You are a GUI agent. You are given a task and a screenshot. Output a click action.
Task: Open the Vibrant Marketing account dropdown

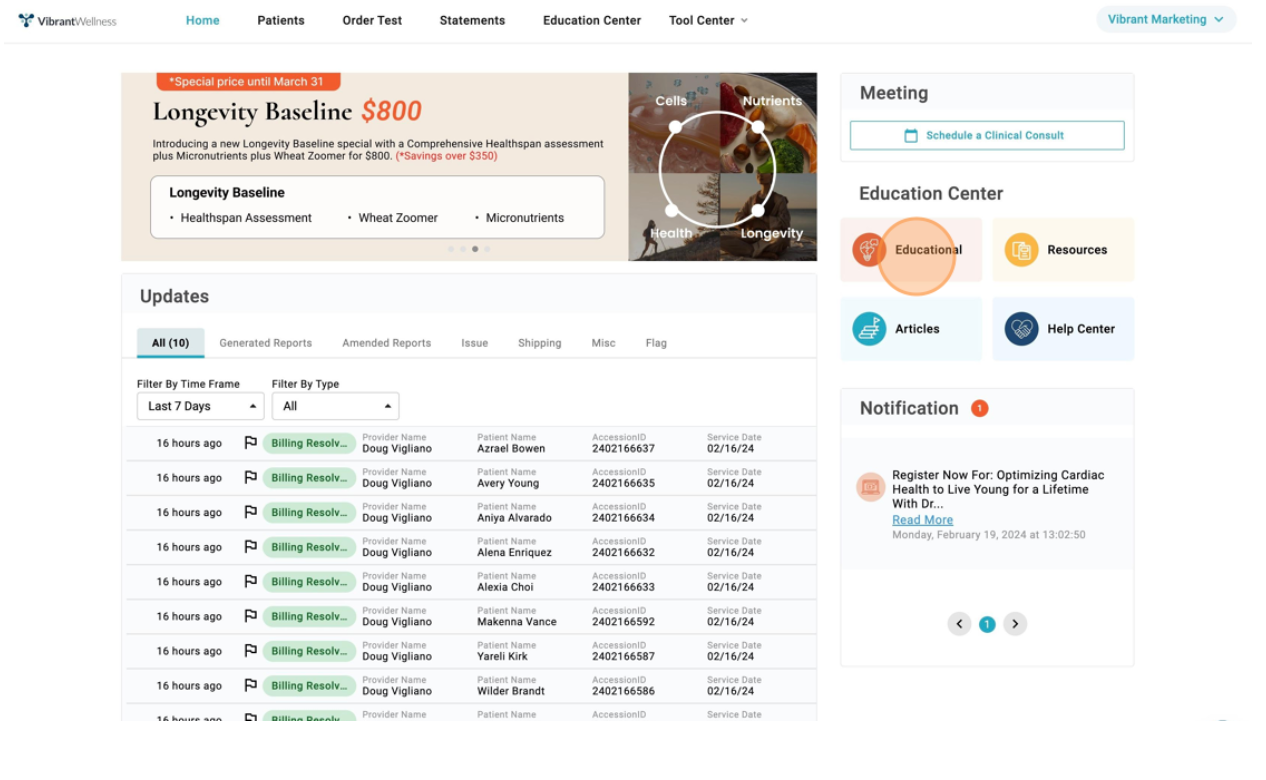click(x=1166, y=19)
